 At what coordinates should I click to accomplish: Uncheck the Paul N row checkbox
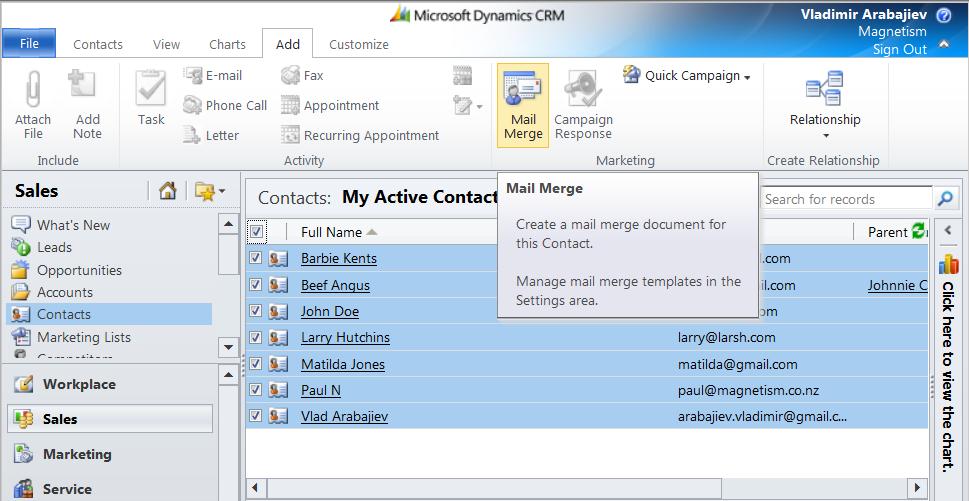click(x=255, y=390)
